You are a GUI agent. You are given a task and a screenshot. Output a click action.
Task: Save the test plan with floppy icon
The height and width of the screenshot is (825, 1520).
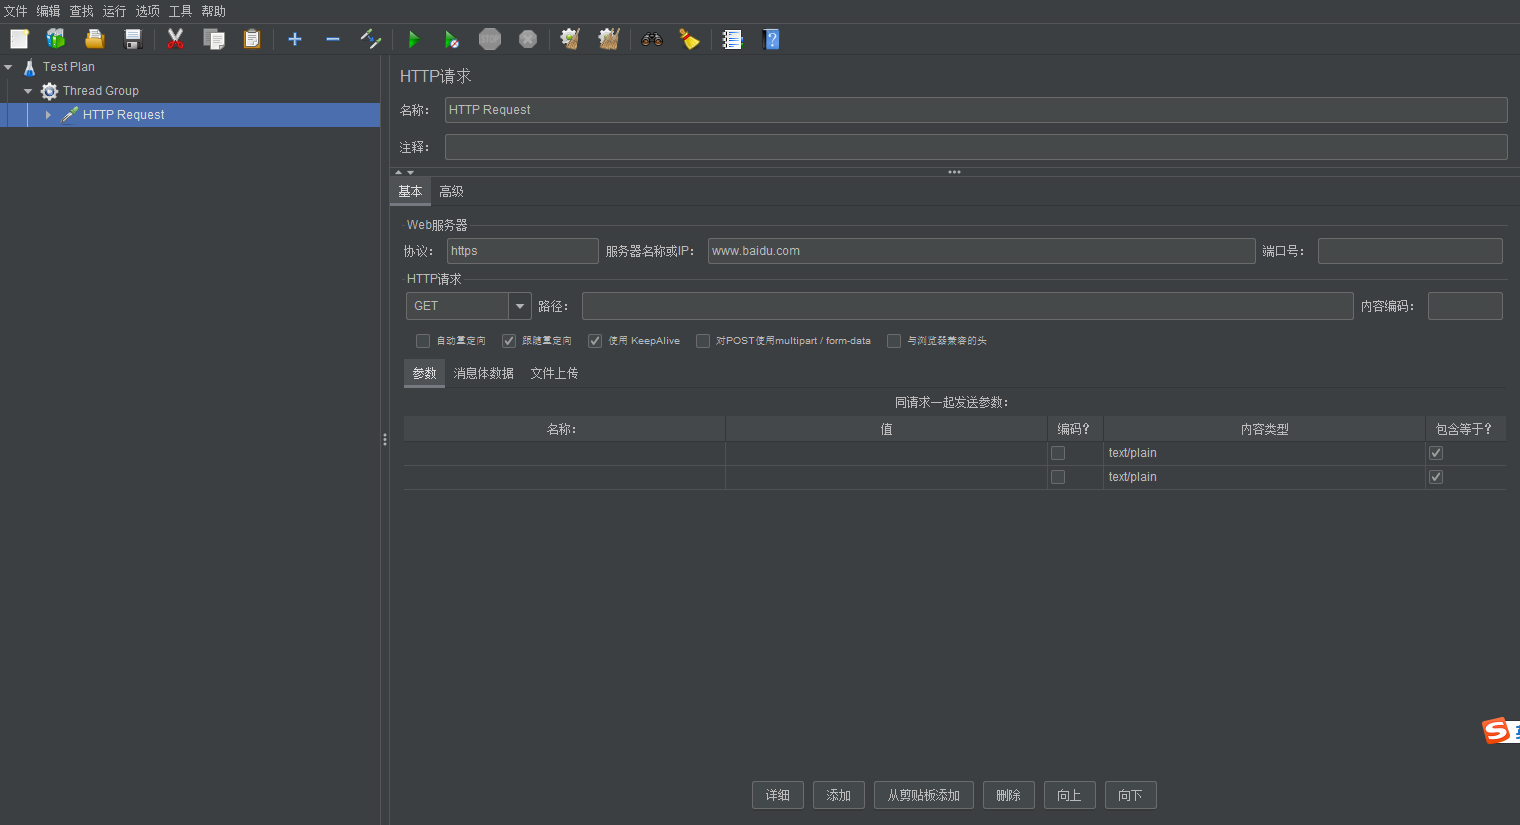click(133, 39)
